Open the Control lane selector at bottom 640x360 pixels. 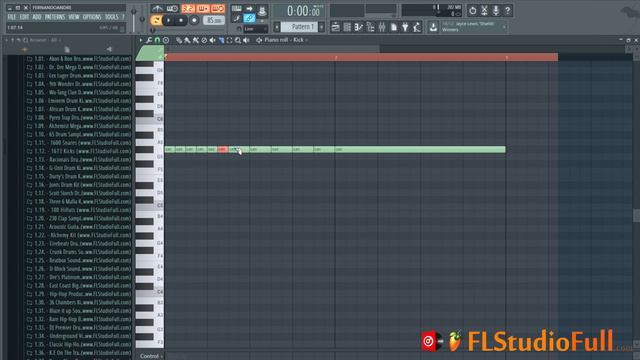click(x=150, y=356)
